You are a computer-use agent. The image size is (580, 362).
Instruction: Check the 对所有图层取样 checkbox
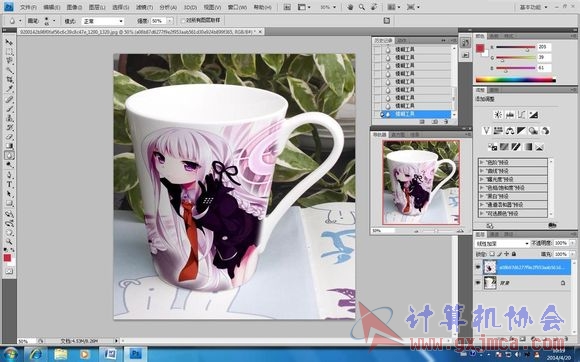183,20
